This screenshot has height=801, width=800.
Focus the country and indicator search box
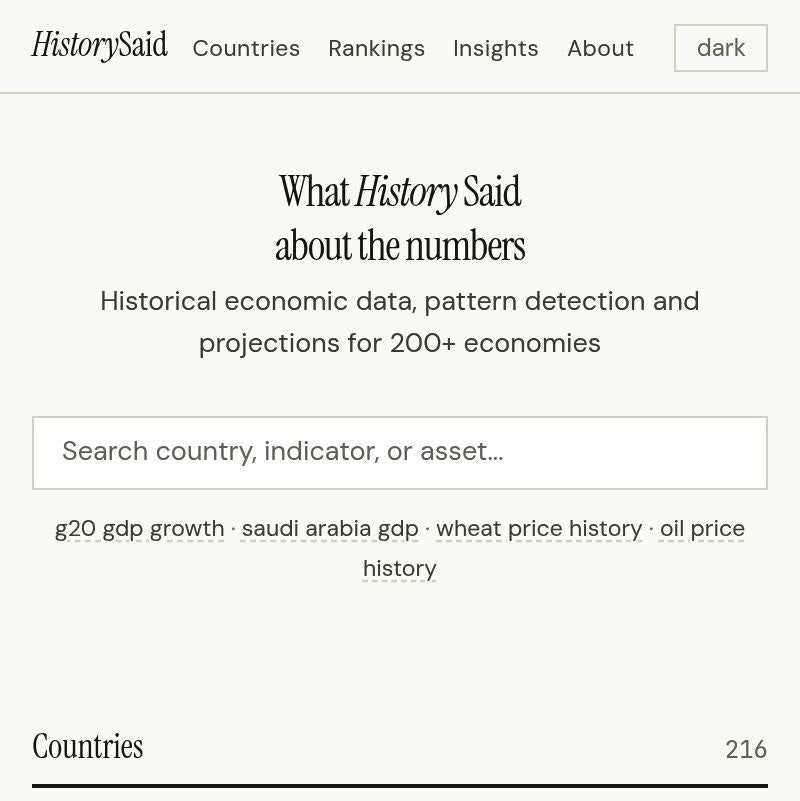tap(400, 452)
